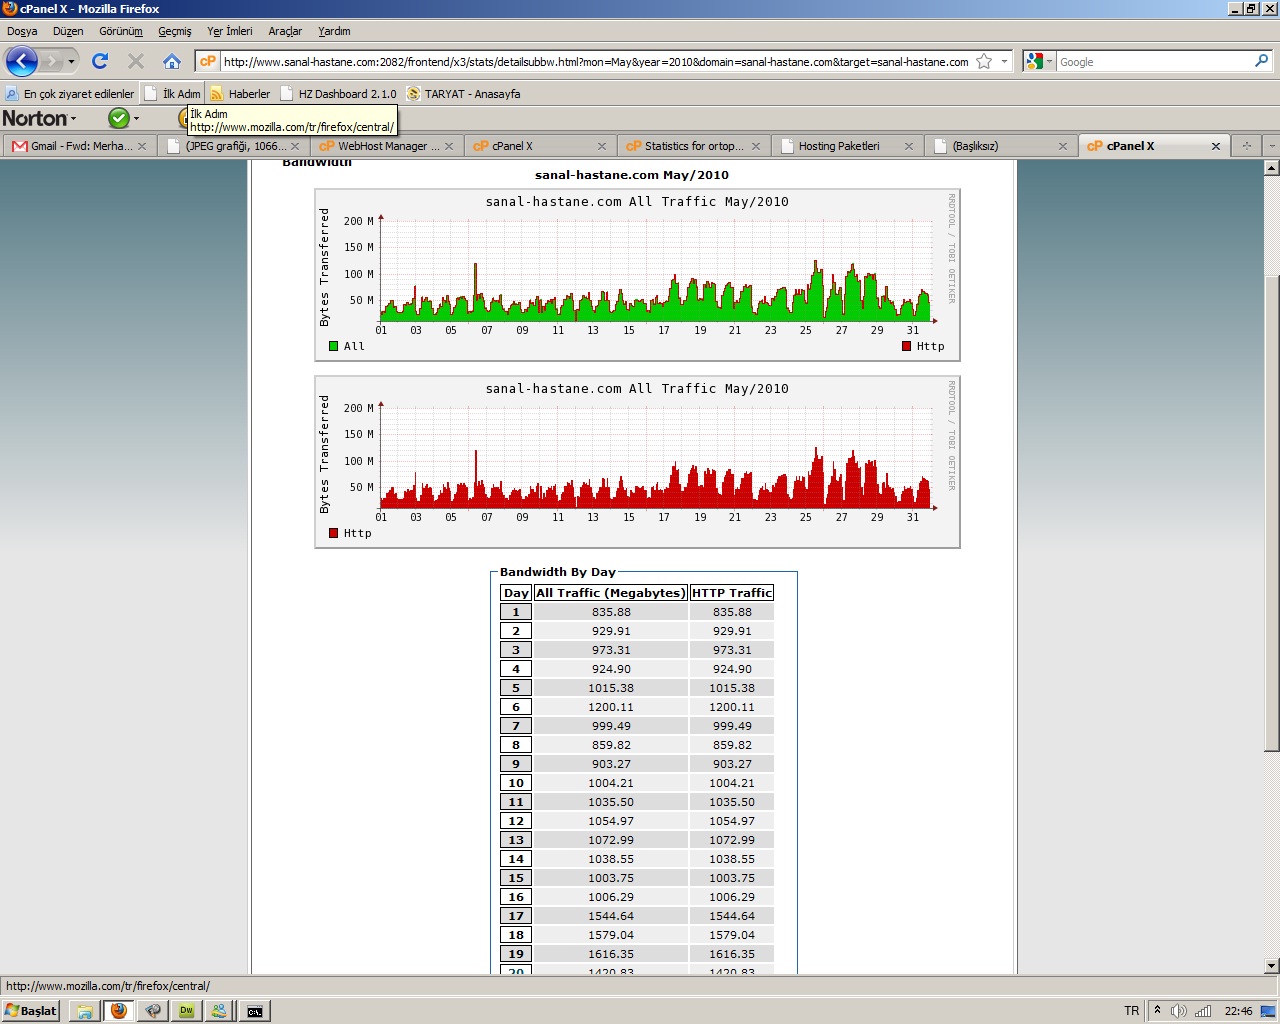Open 'En çok ziyaret edilenler' bookmark folder

pyautogui.click(x=70, y=94)
